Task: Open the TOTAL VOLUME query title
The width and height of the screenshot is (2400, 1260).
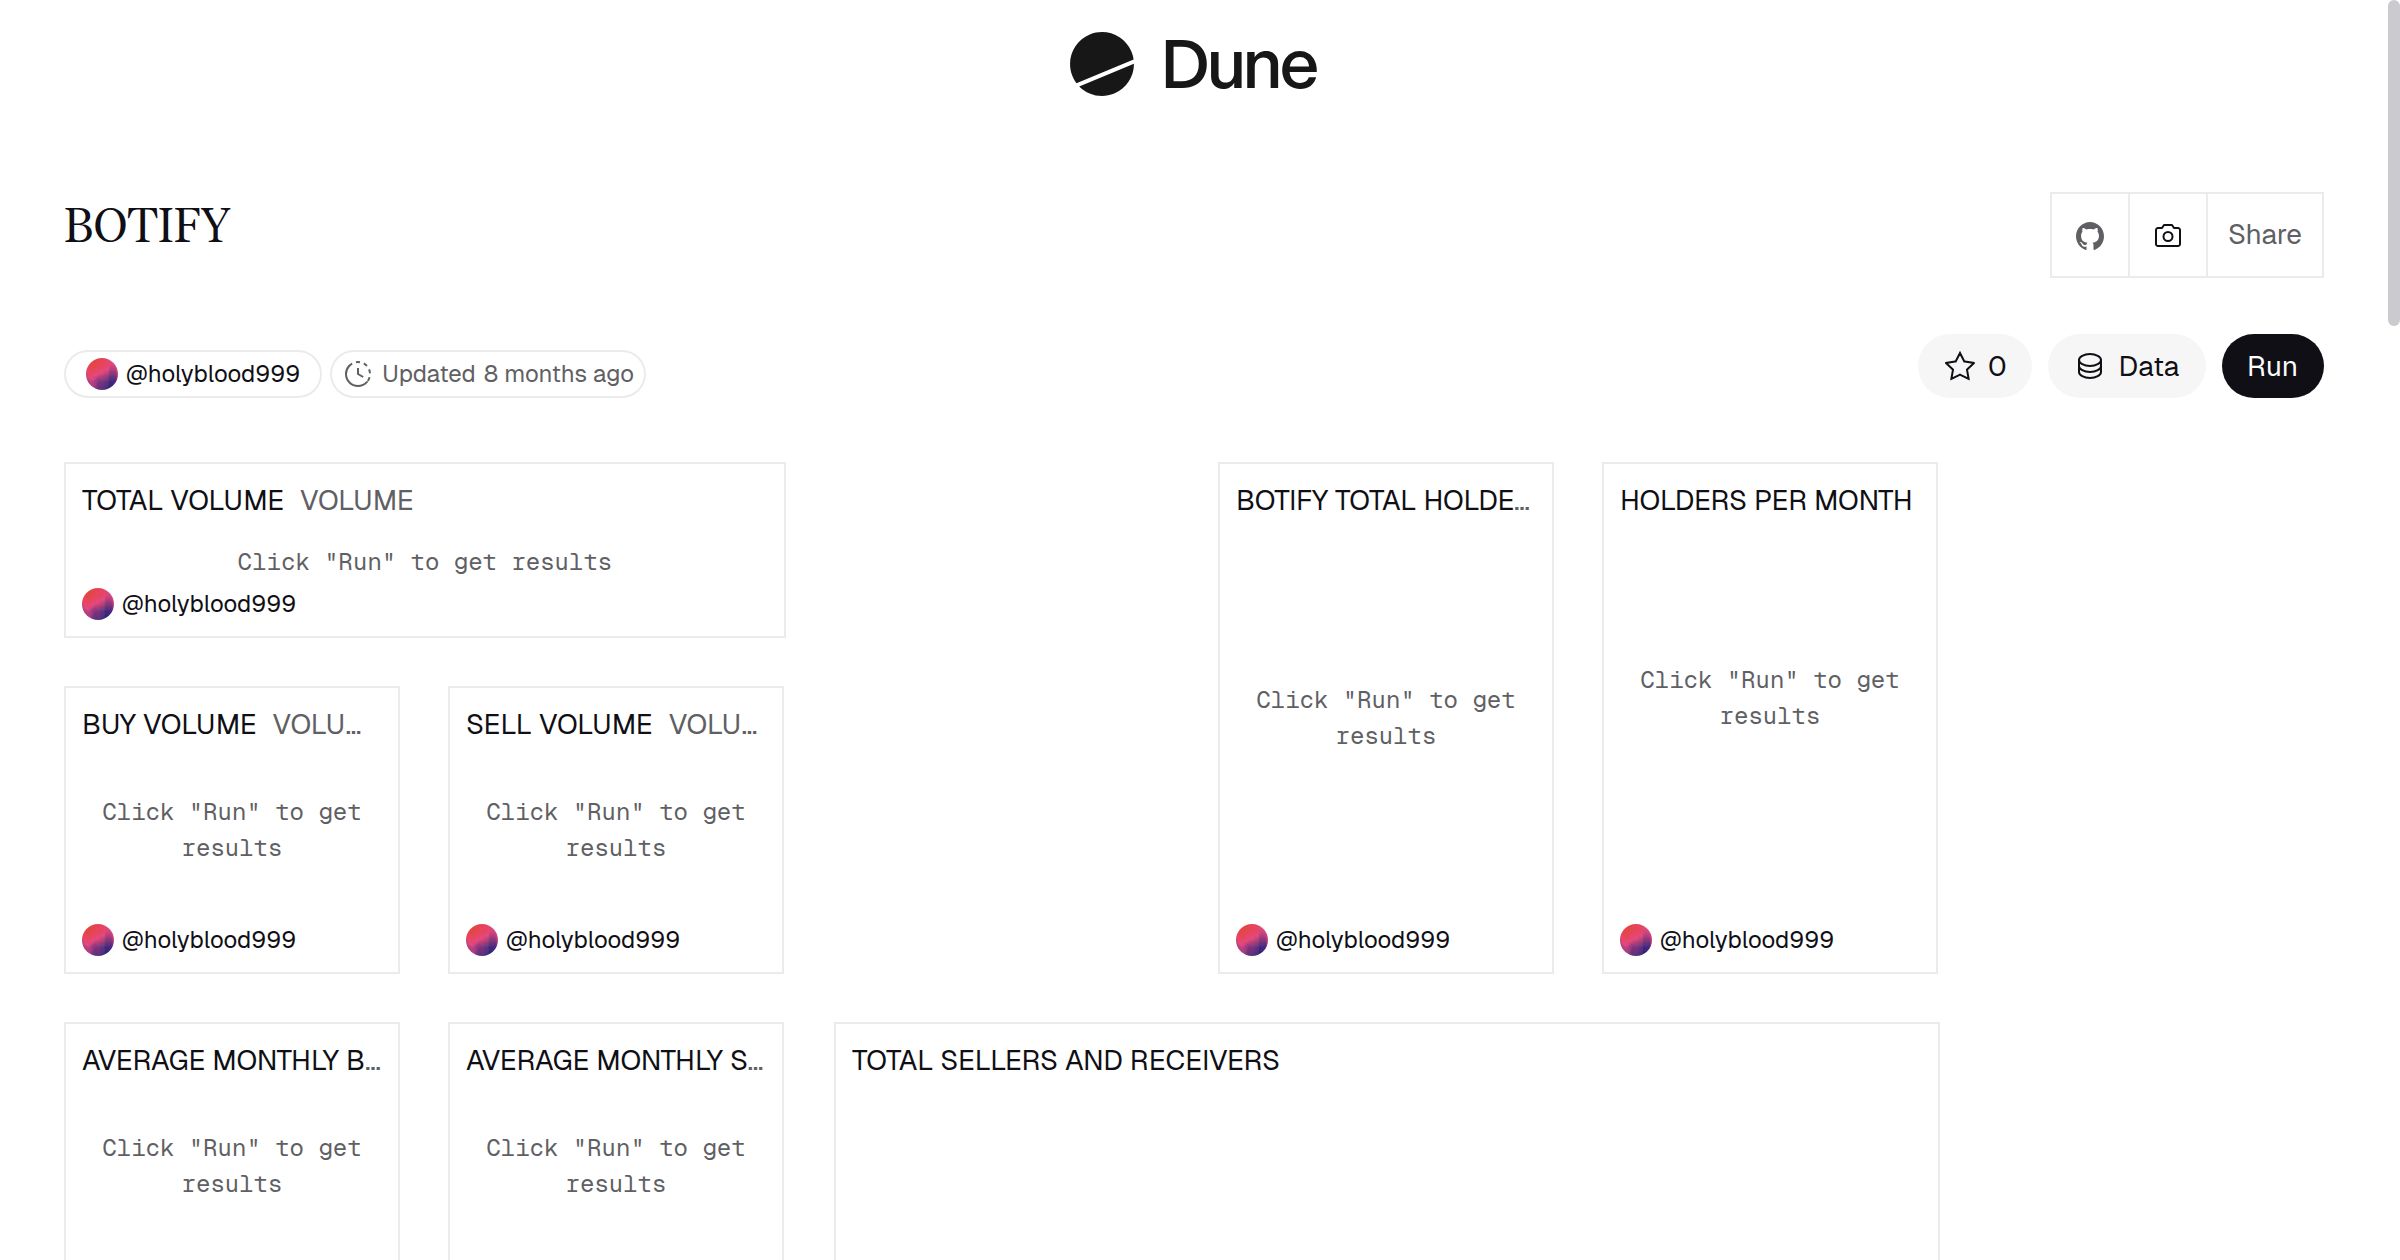Action: tap(182, 500)
